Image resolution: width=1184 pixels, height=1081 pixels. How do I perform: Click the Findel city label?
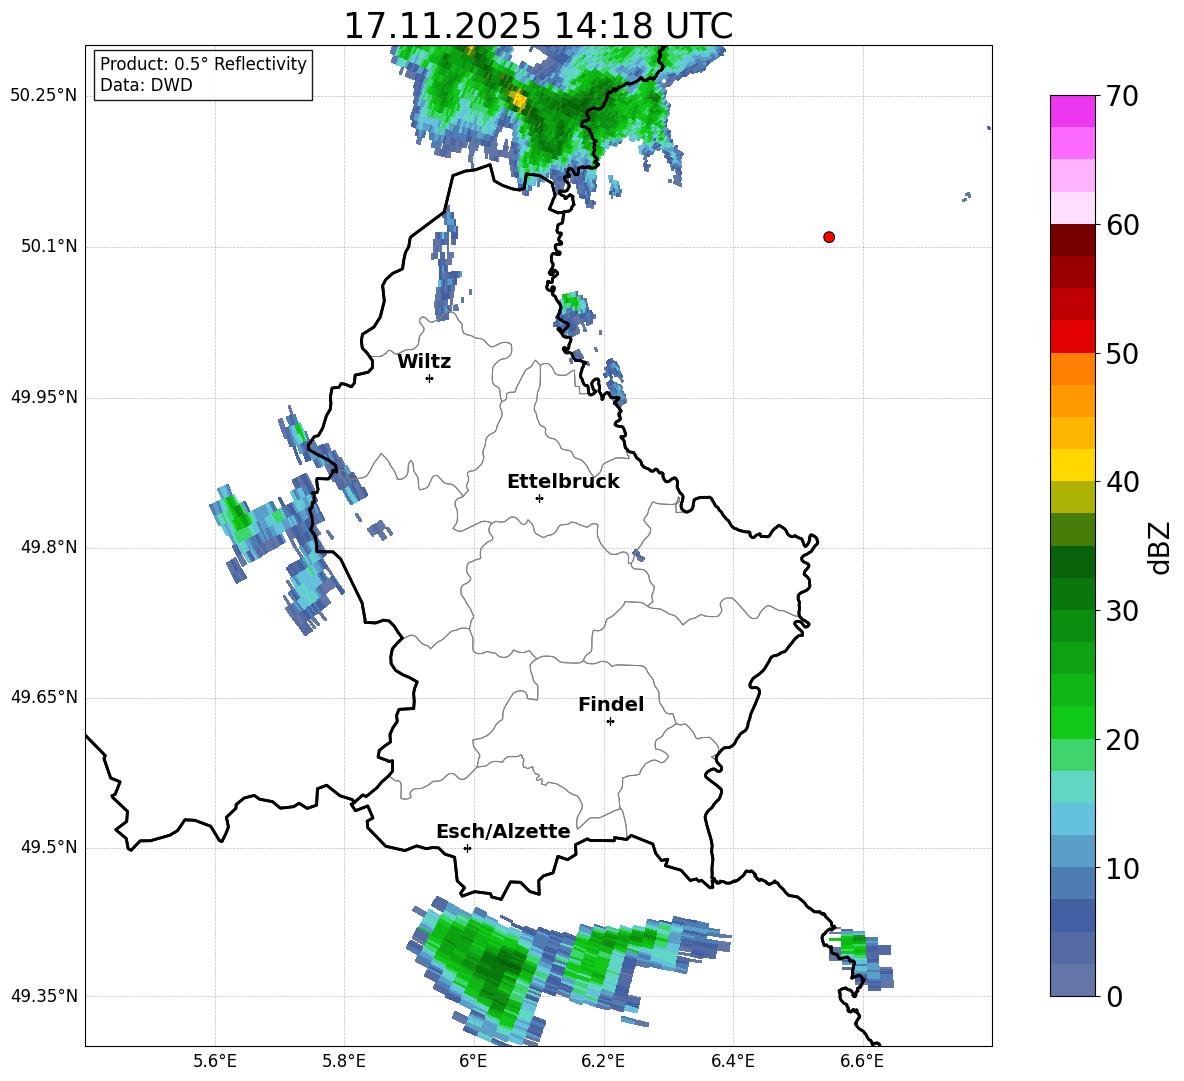click(611, 704)
